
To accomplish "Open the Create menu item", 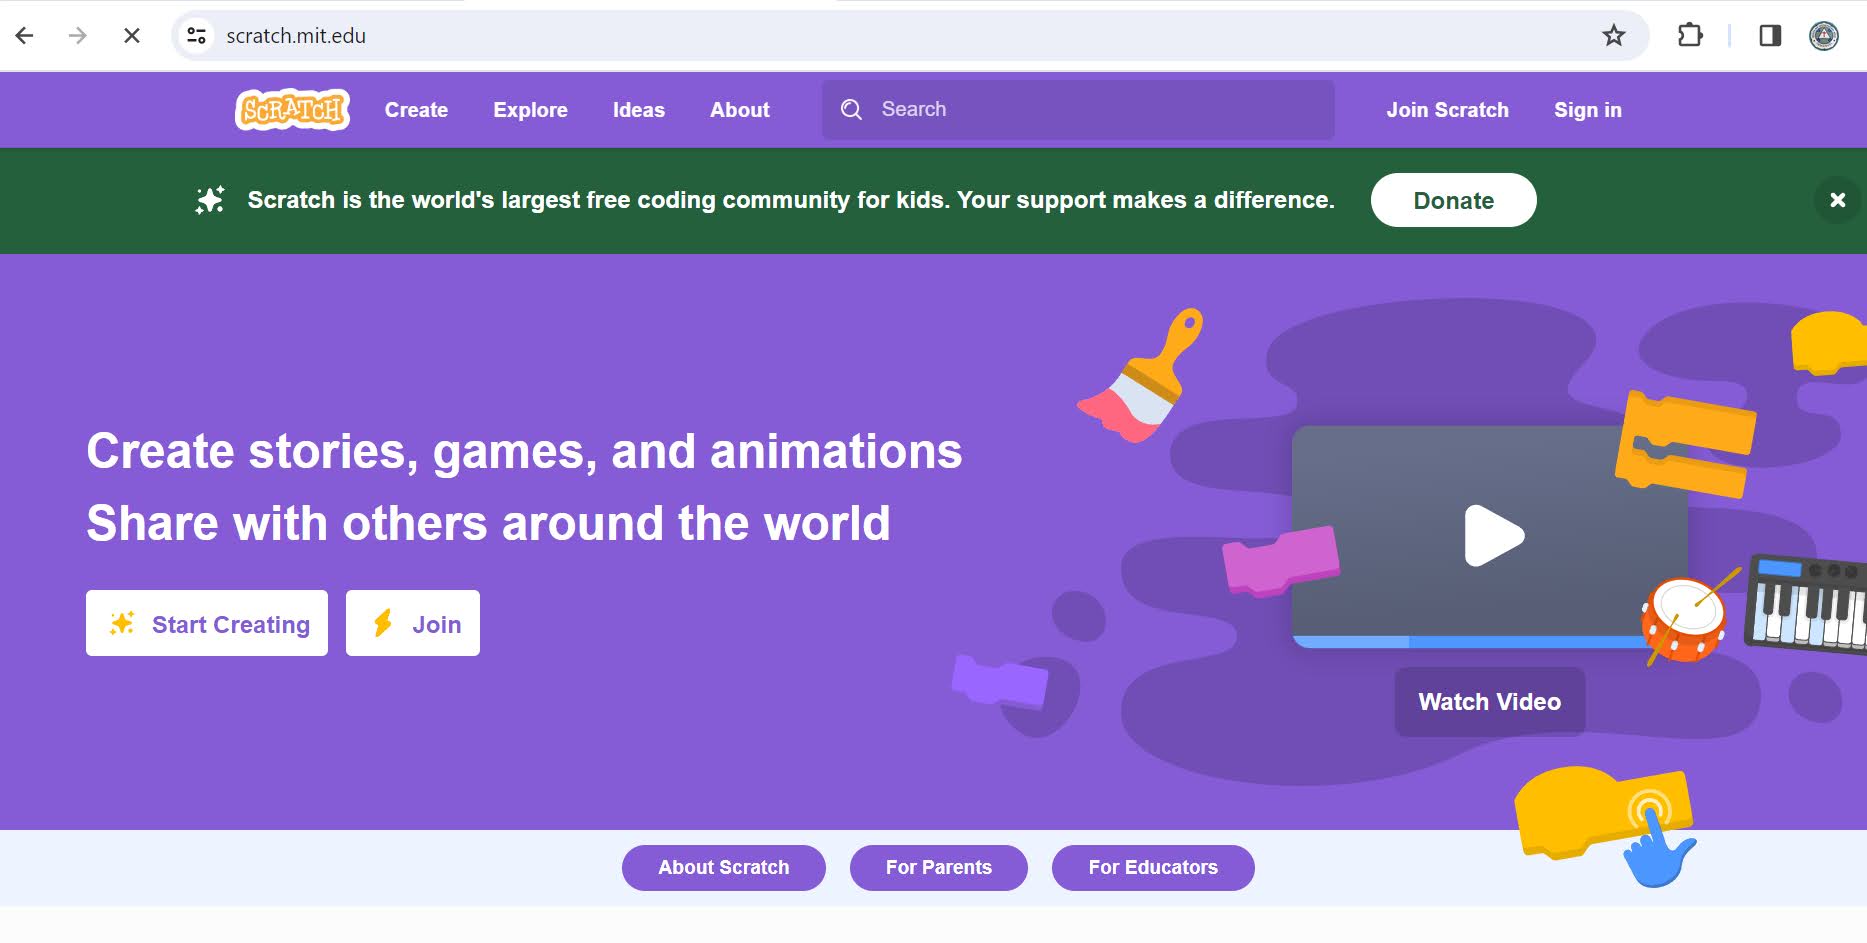I will (416, 110).
